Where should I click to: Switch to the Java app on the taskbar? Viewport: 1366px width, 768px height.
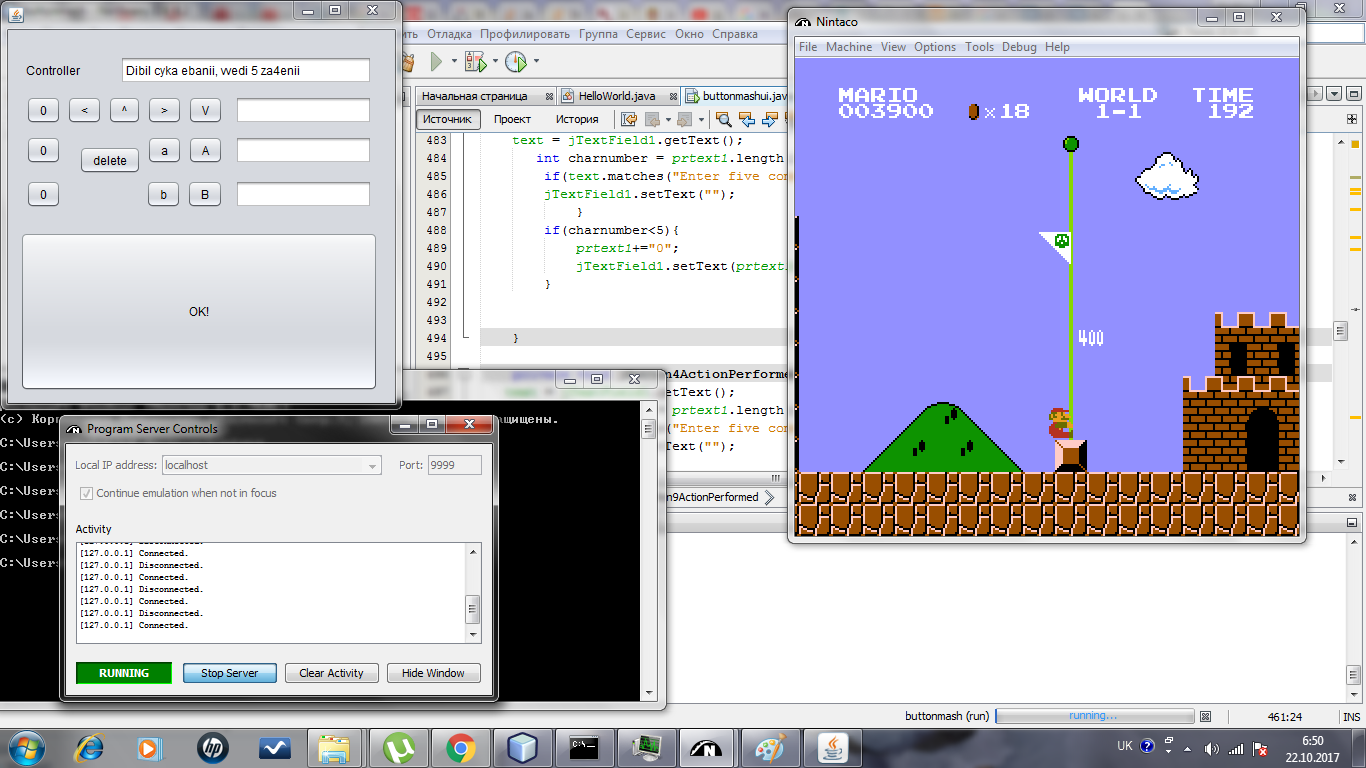point(832,747)
